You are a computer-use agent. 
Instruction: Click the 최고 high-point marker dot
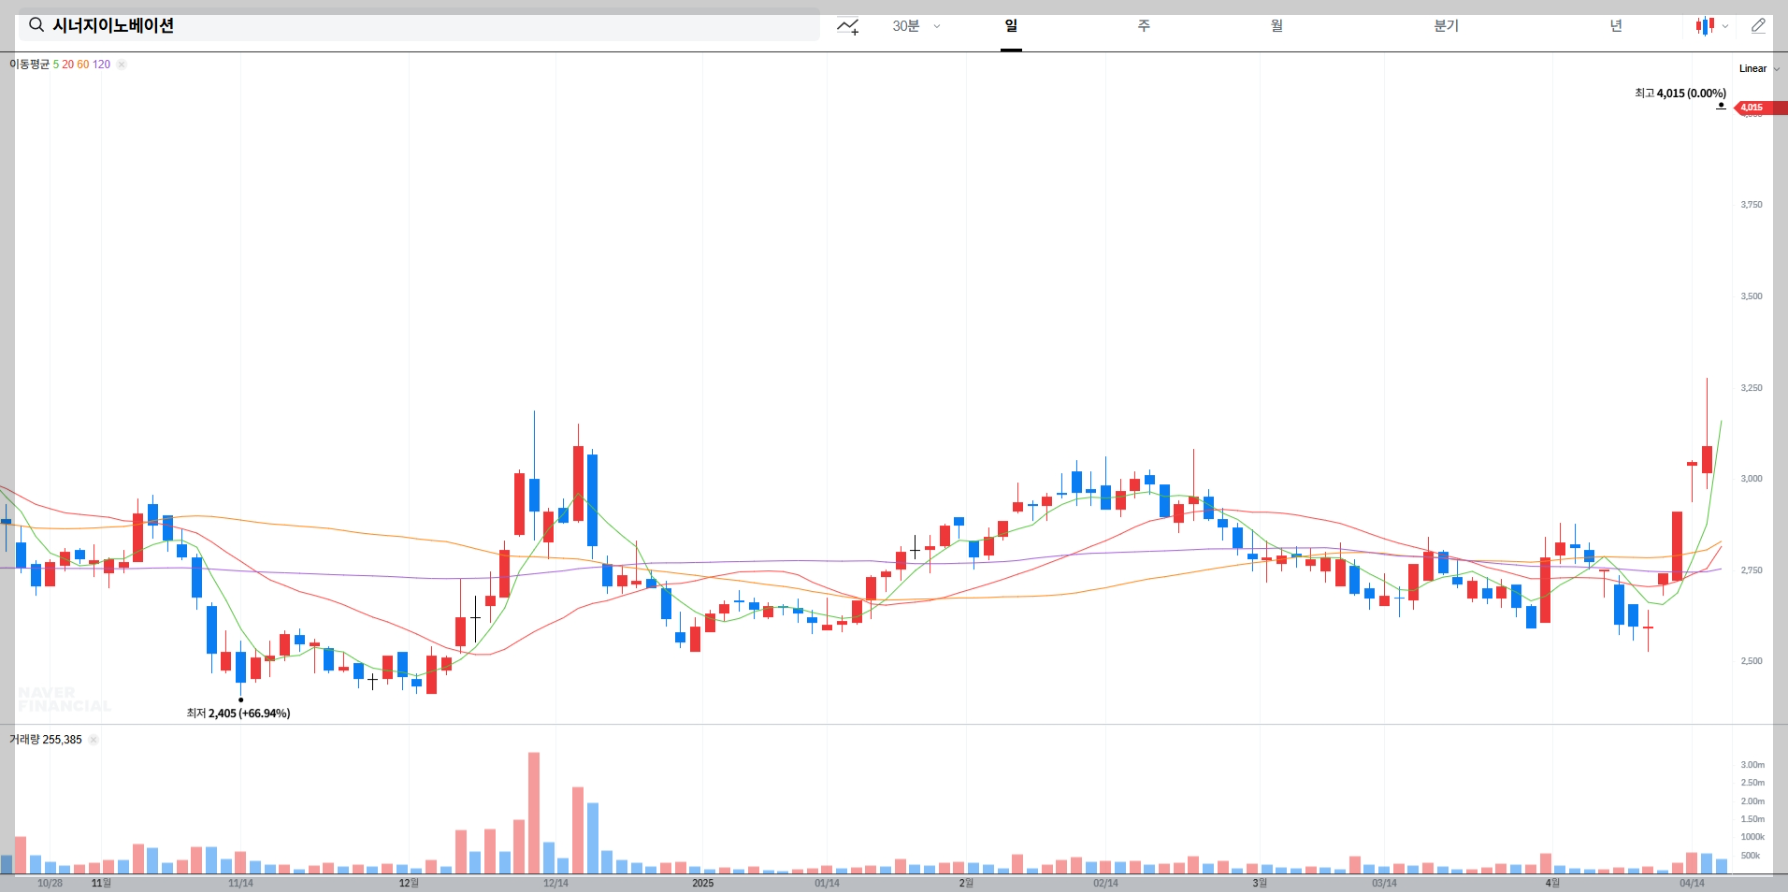pos(1721,106)
